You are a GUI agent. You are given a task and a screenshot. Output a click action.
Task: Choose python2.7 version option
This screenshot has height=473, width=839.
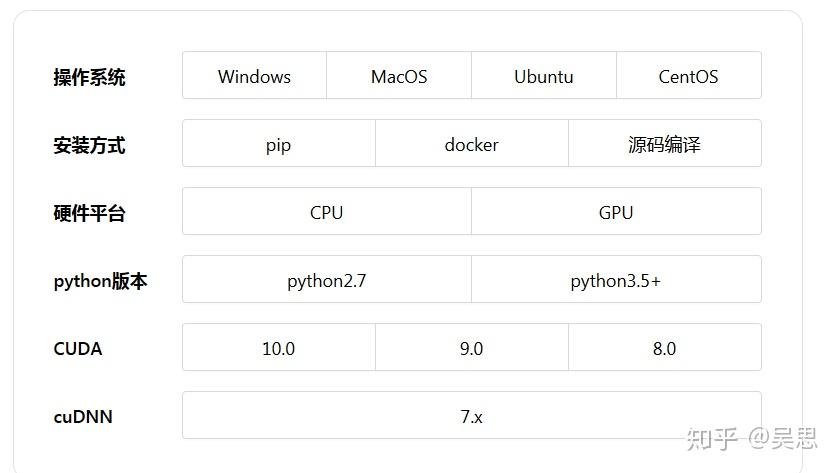tap(326, 280)
